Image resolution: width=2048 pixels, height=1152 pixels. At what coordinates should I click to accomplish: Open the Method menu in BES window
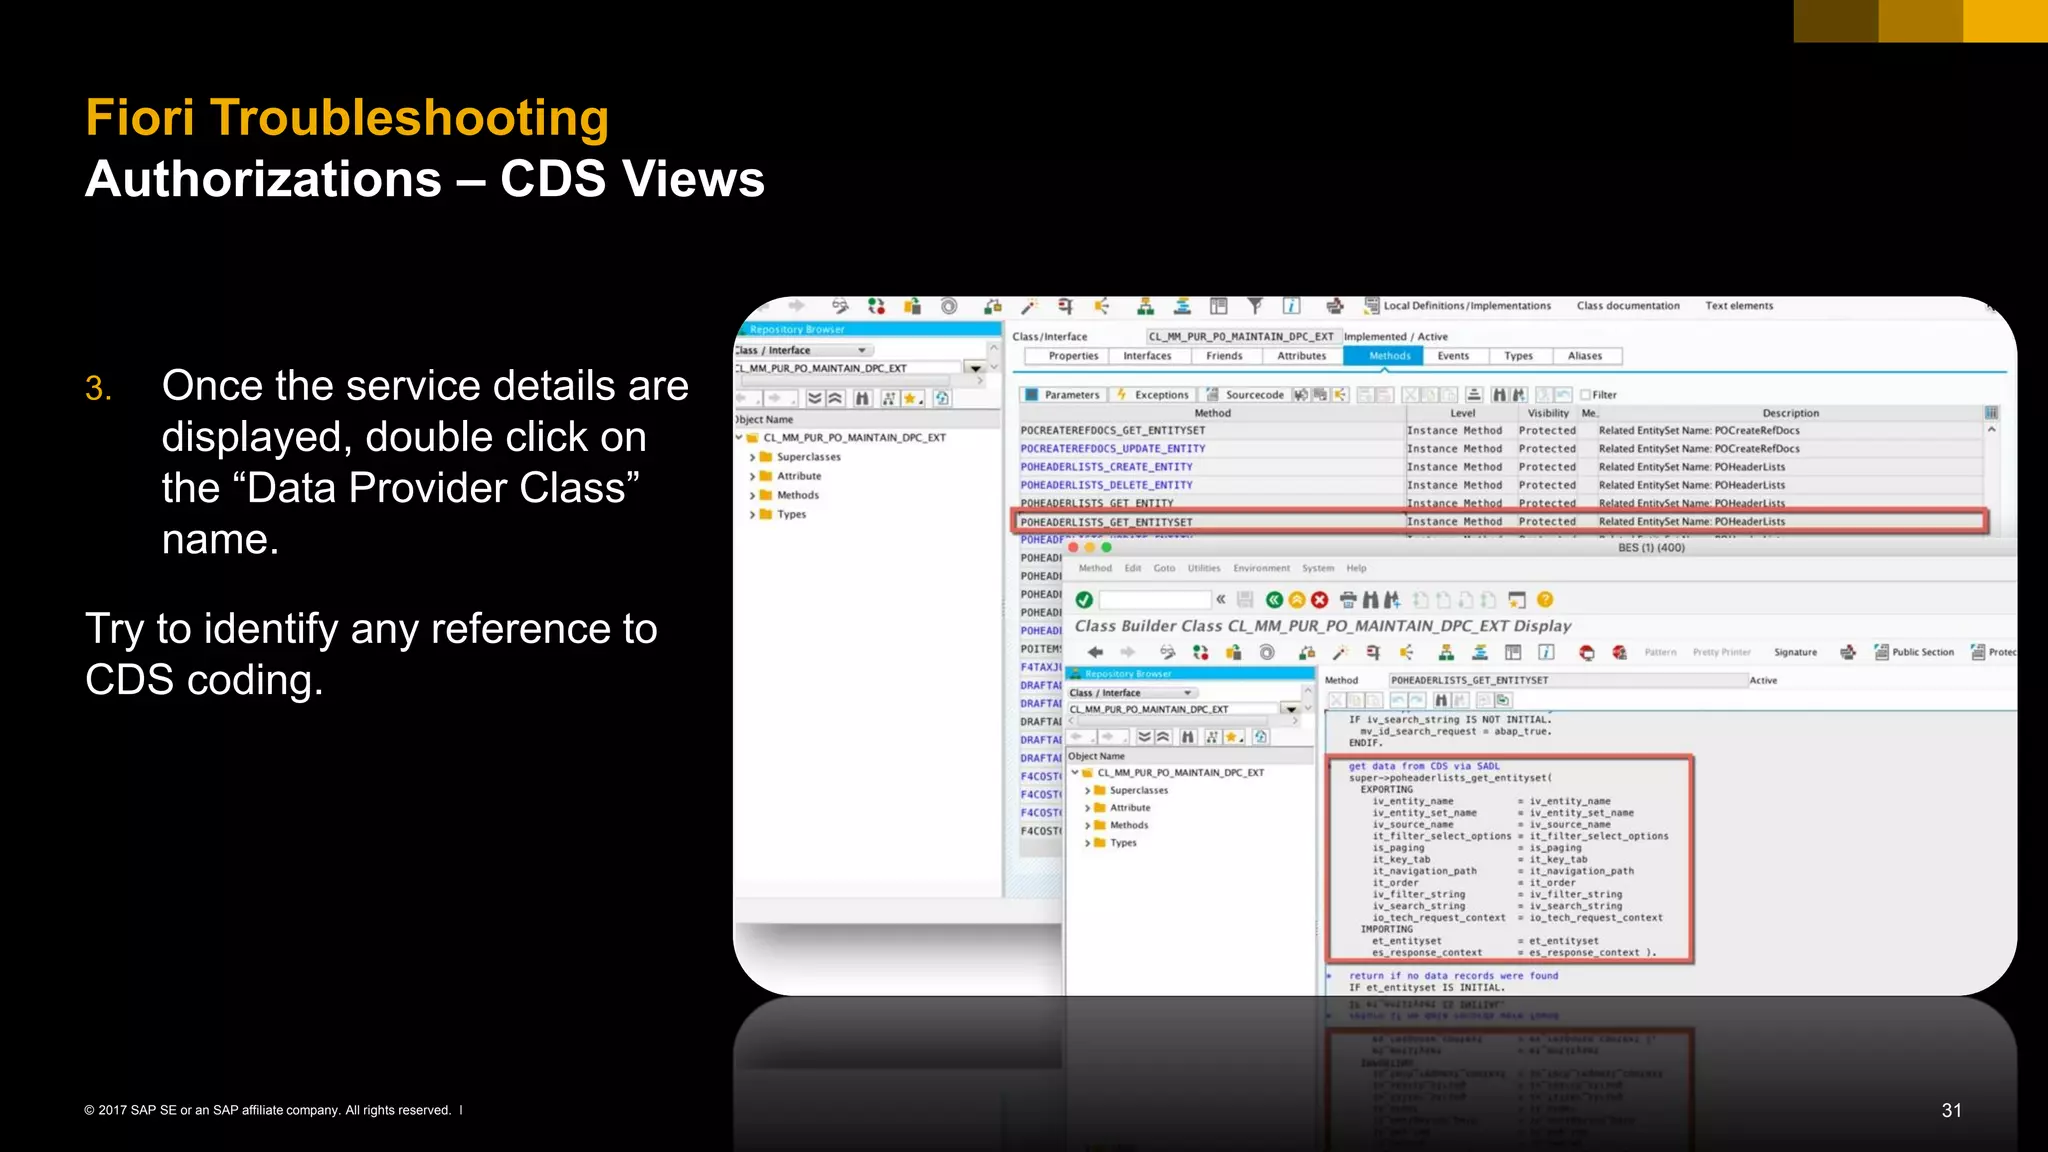point(1095,568)
